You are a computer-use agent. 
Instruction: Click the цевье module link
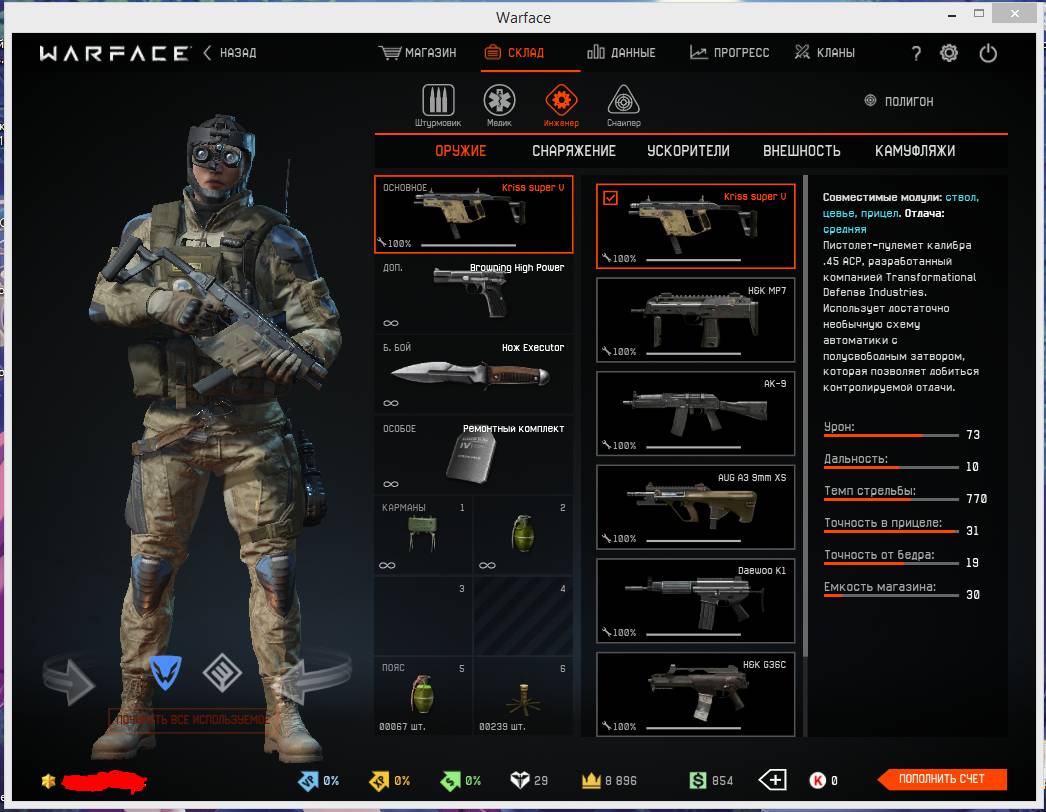(x=839, y=214)
